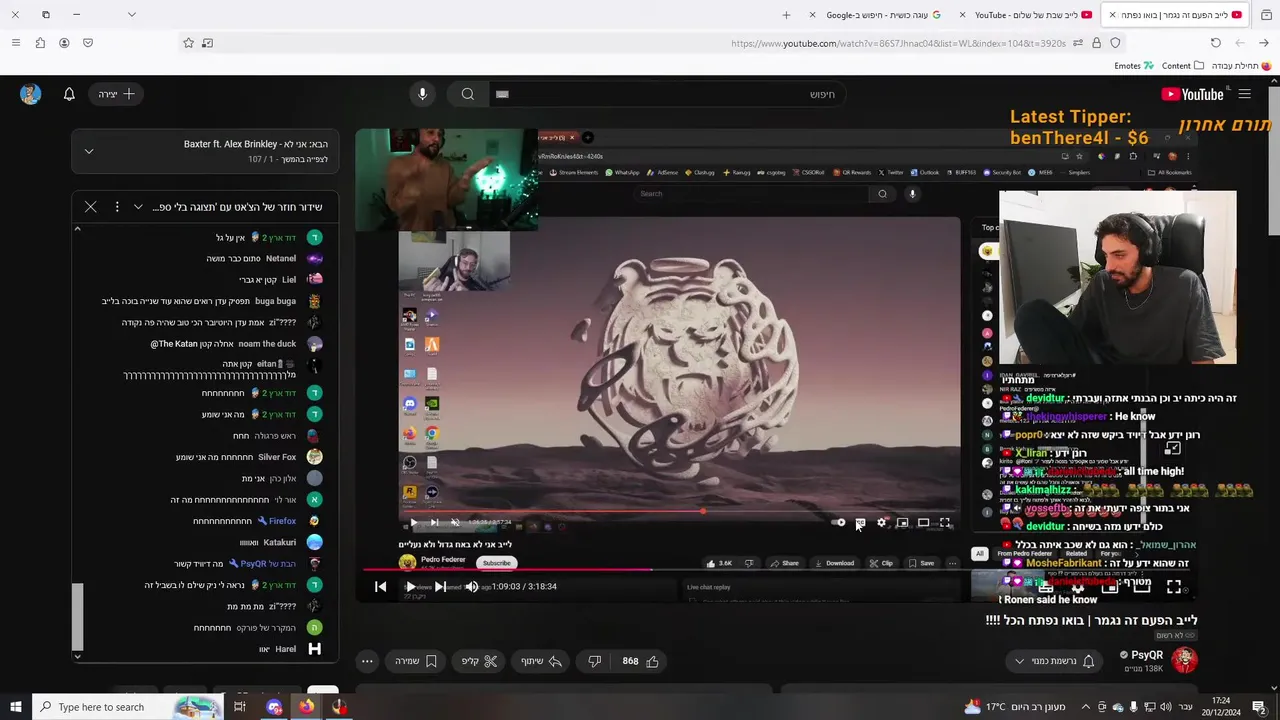Save the video (שמירה)
1280x720 pixels.
(x=416, y=661)
